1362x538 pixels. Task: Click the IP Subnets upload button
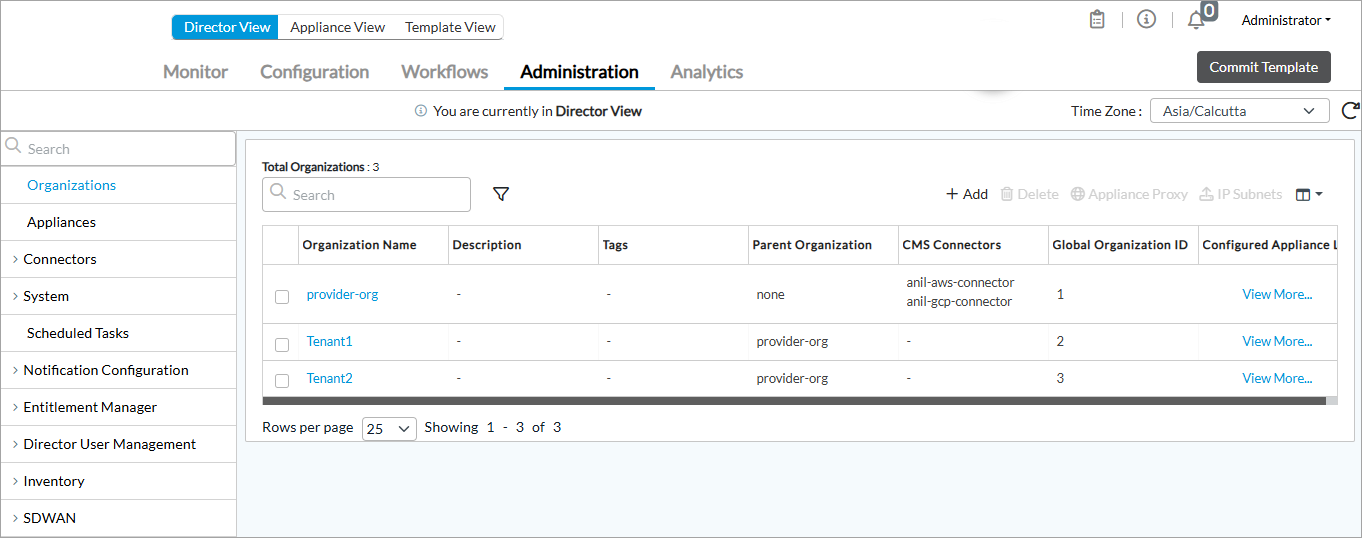point(1240,194)
